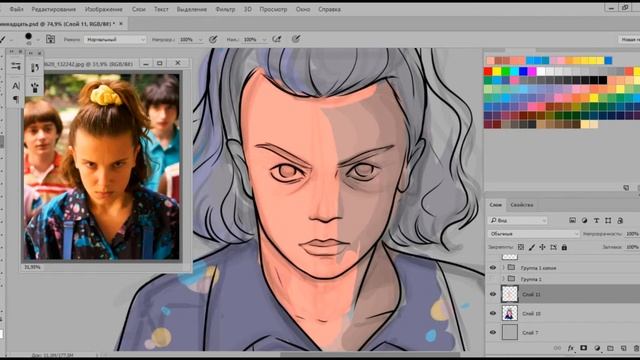Hide the Слой 11 layer
This screenshot has width=640, height=360.
(x=493, y=294)
